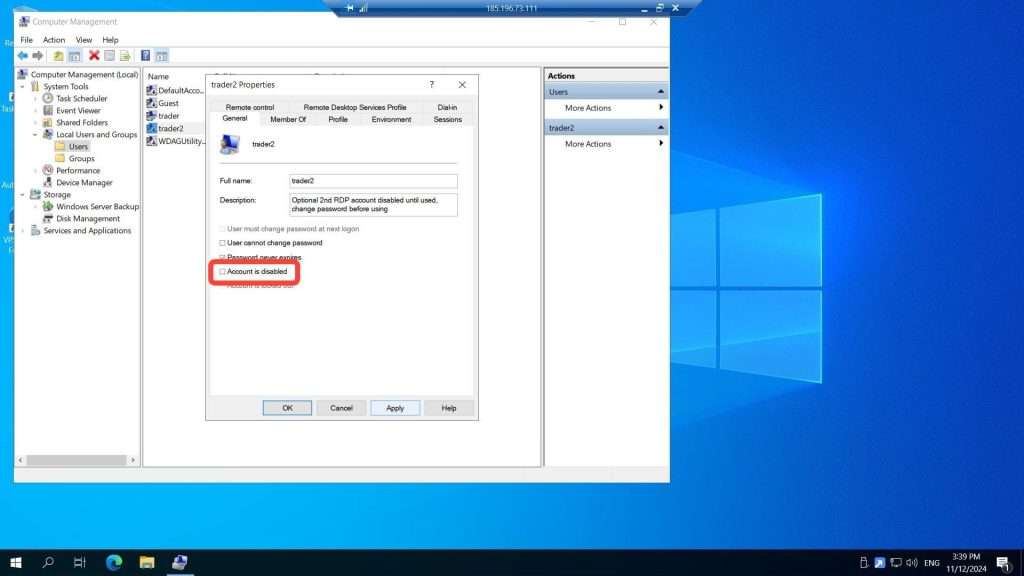
Task: Click the Export List toolbar icon
Action: click(x=126, y=56)
